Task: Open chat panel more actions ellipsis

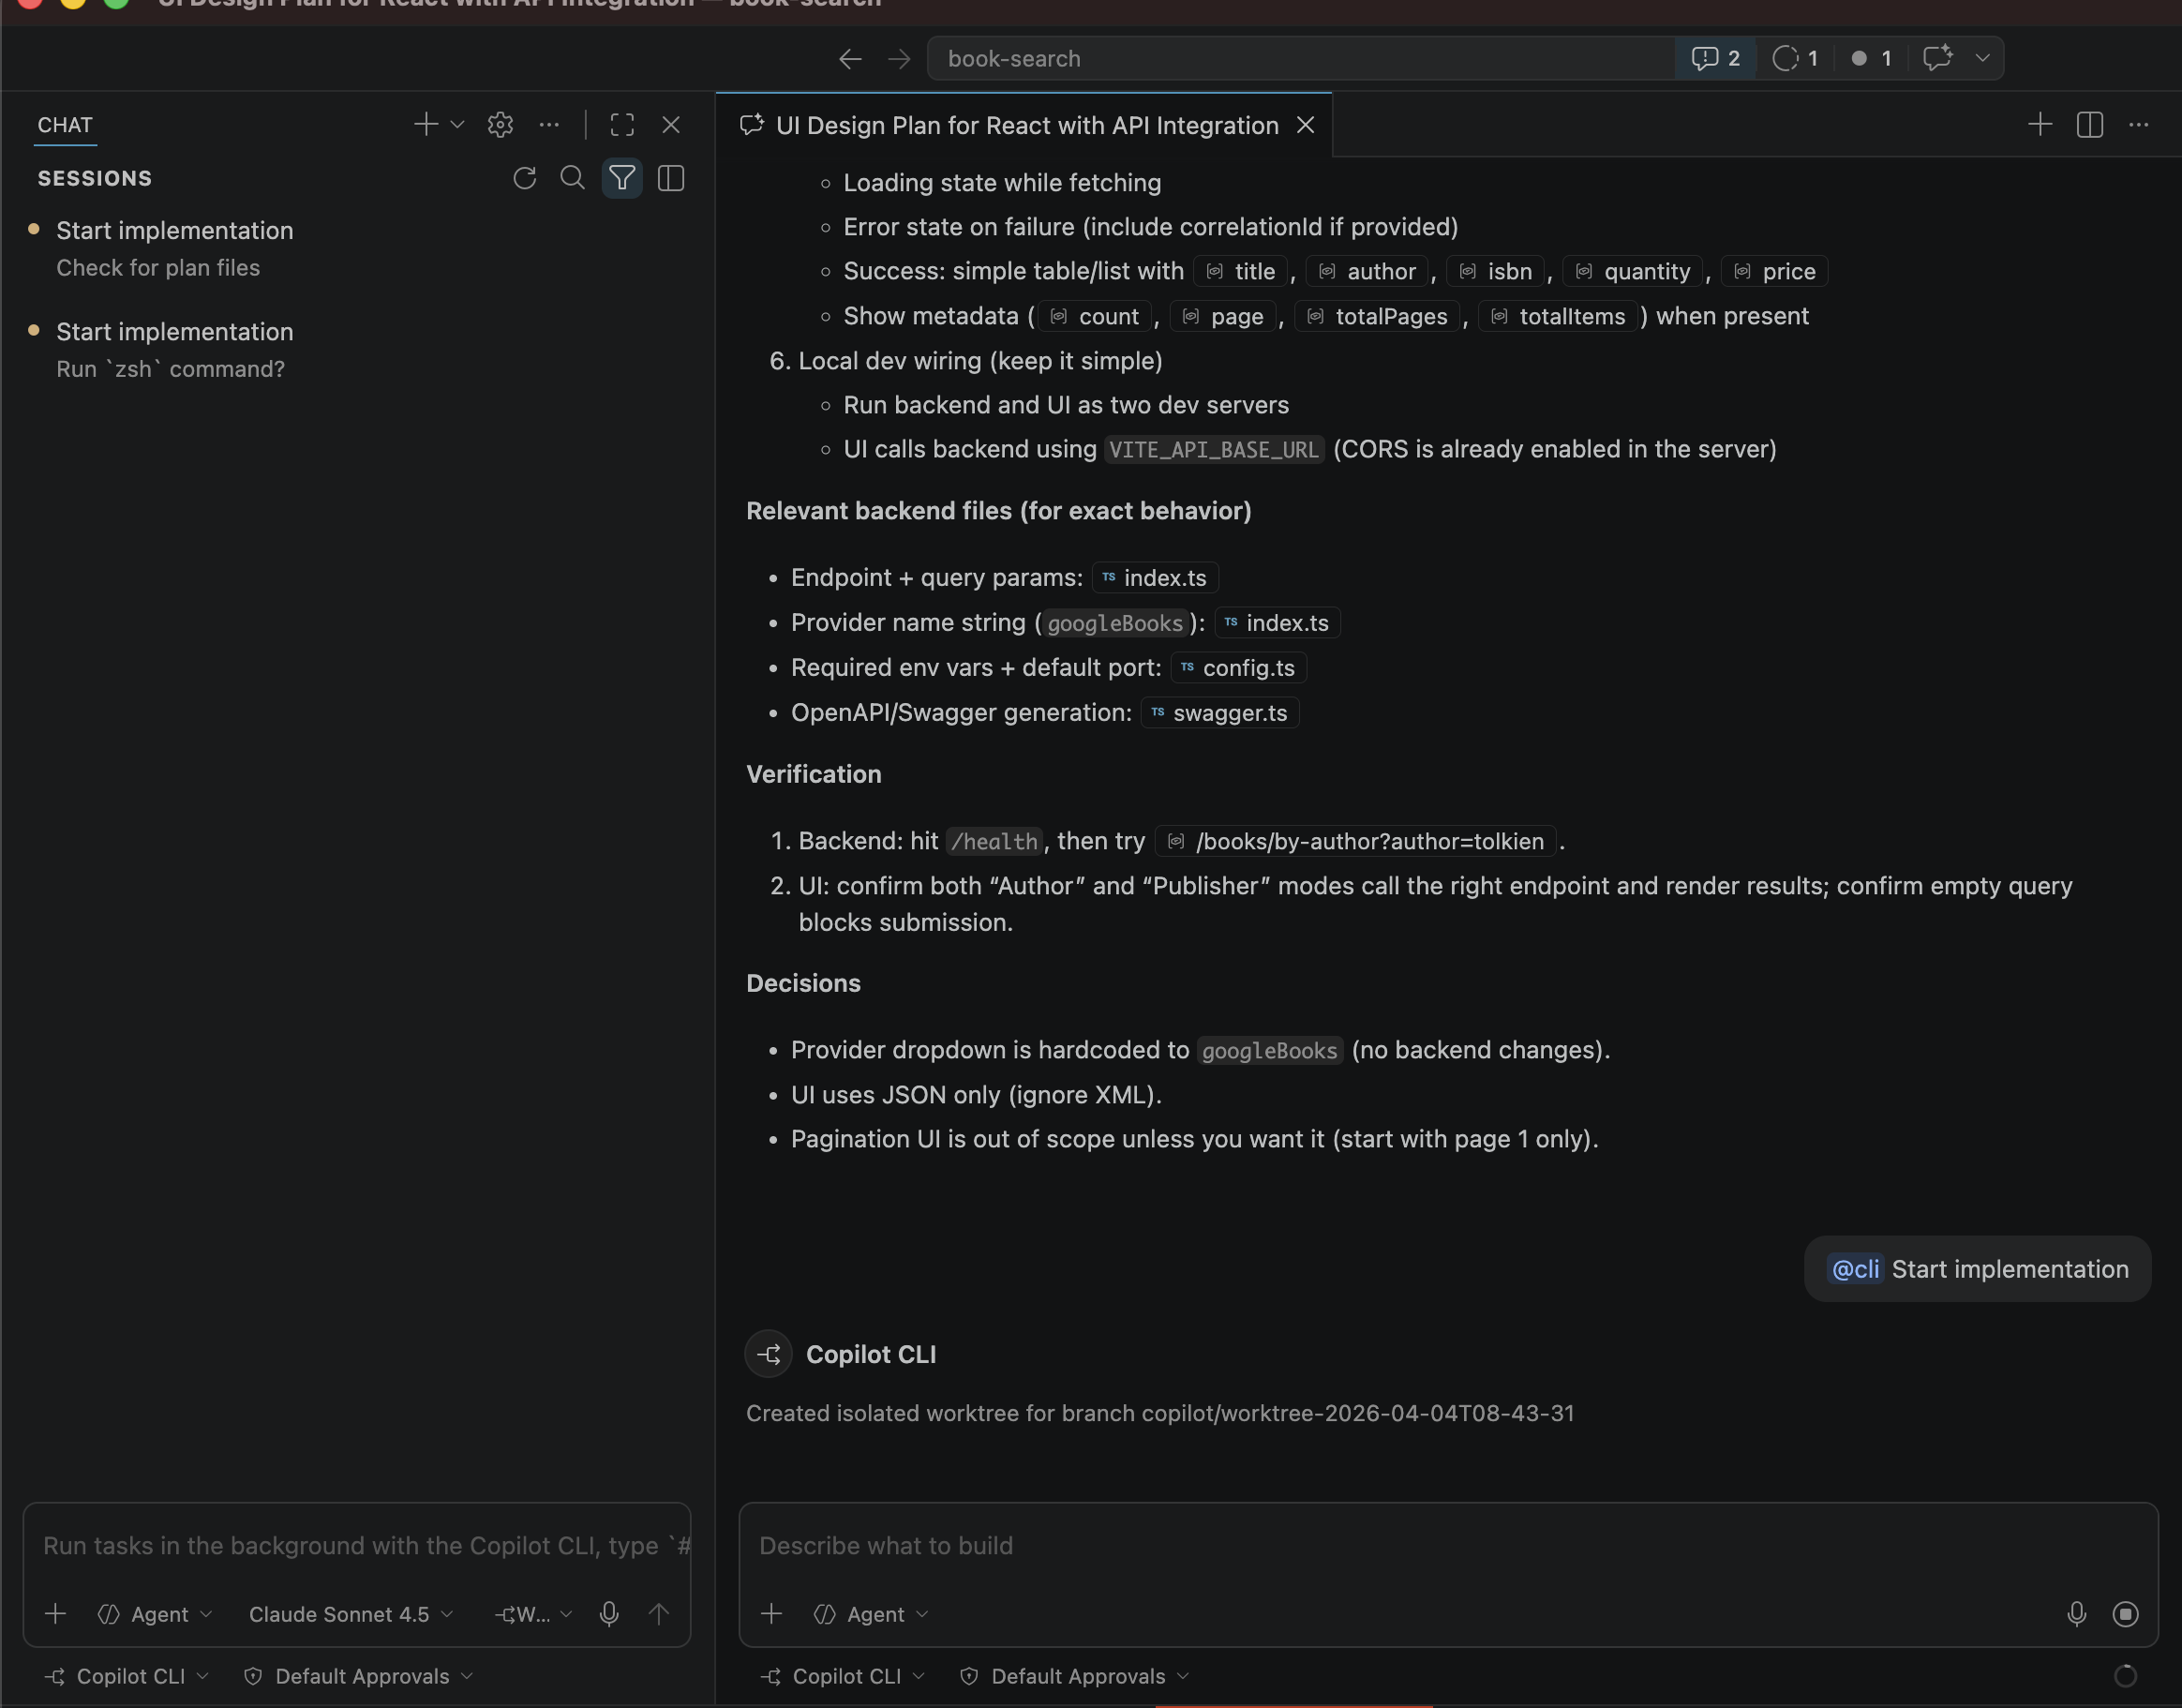Action: tap(549, 125)
